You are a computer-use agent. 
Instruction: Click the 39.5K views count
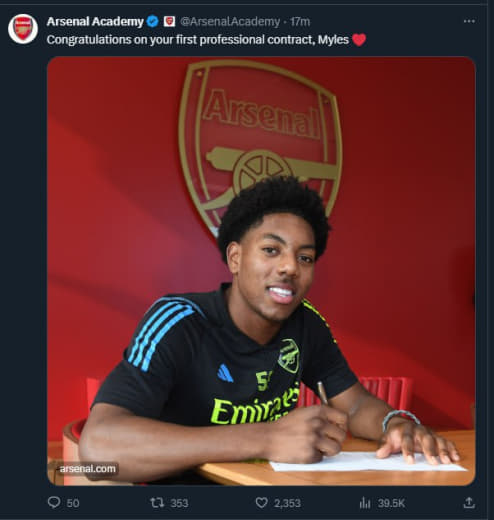tap(391, 503)
